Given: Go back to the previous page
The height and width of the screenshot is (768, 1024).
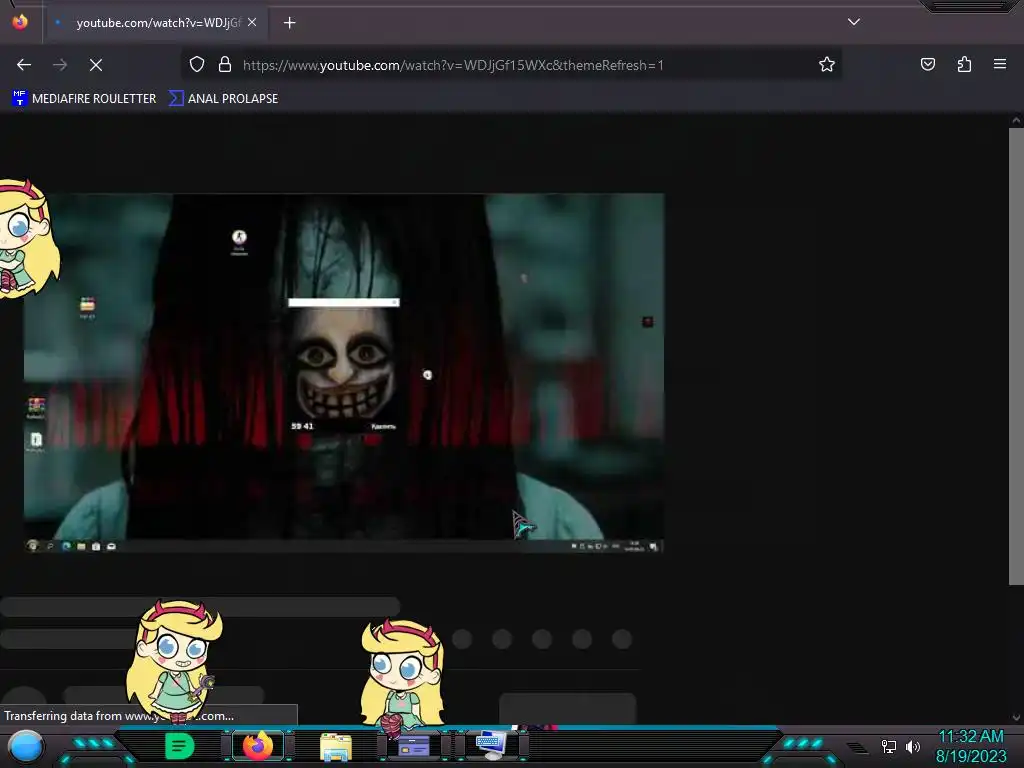Looking at the screenshot, I should [x=24, y=65].
